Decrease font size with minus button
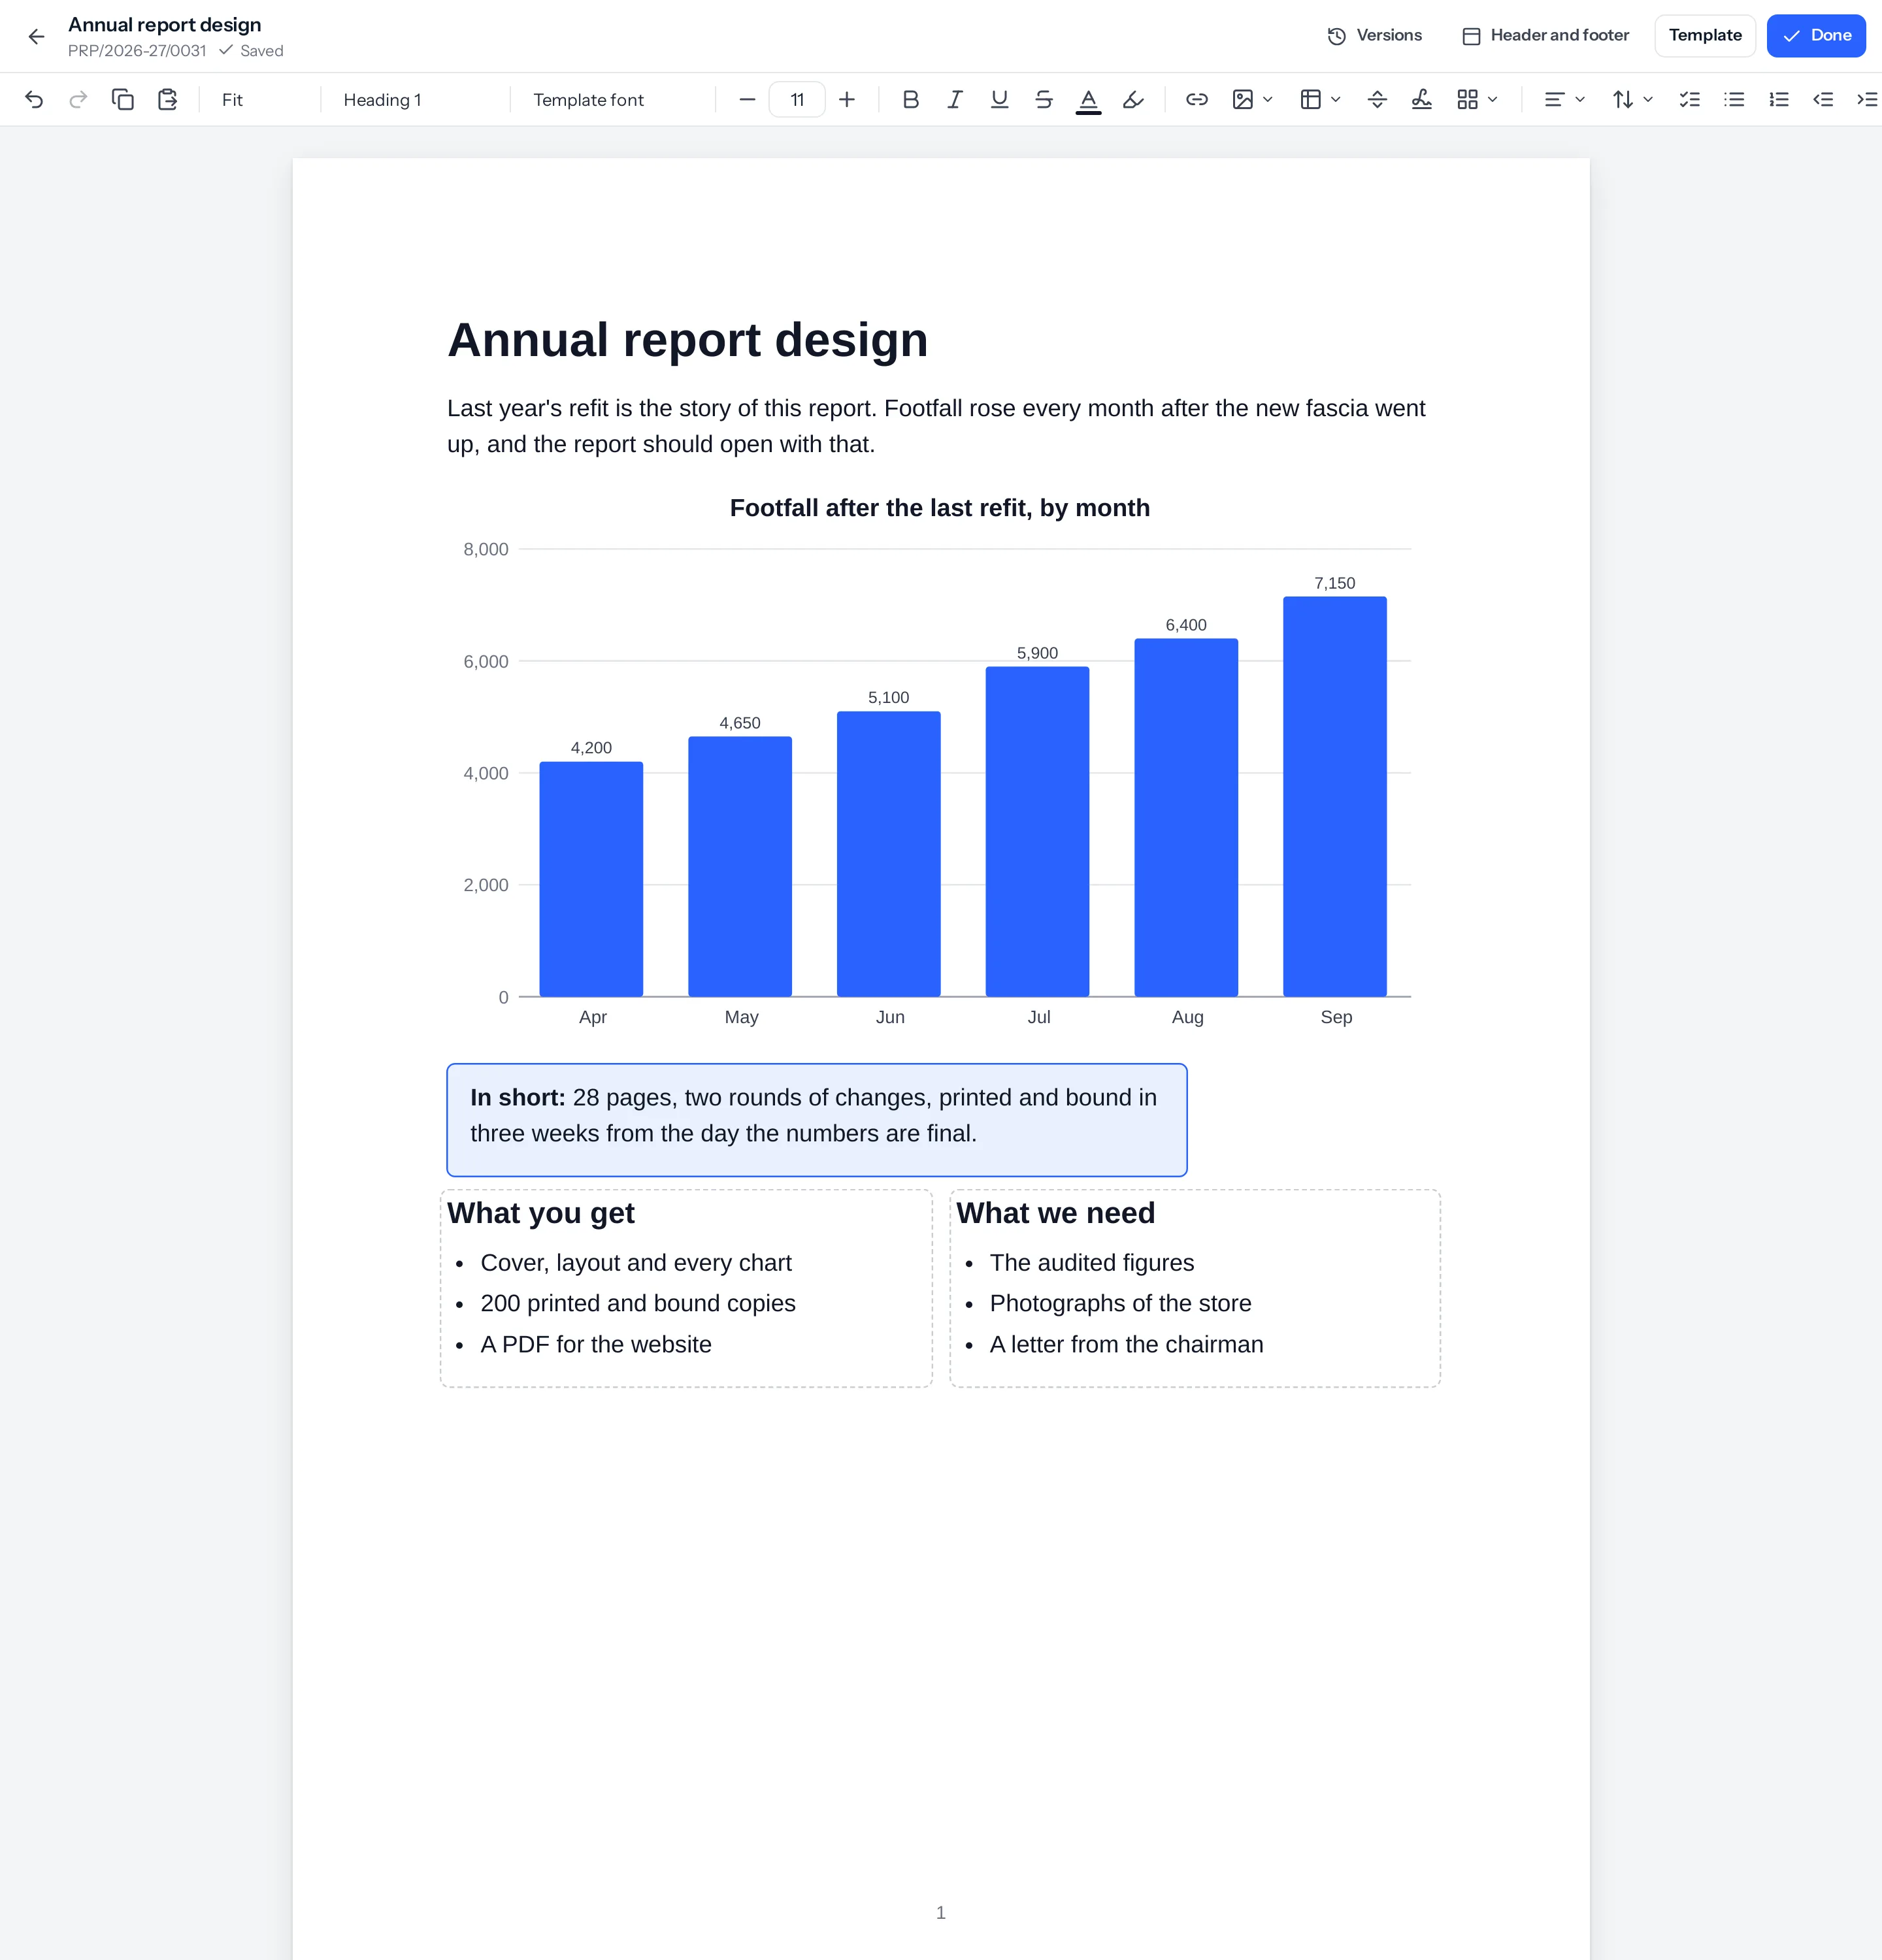This screenshot has height=1960, width=1882. (747, 99)
